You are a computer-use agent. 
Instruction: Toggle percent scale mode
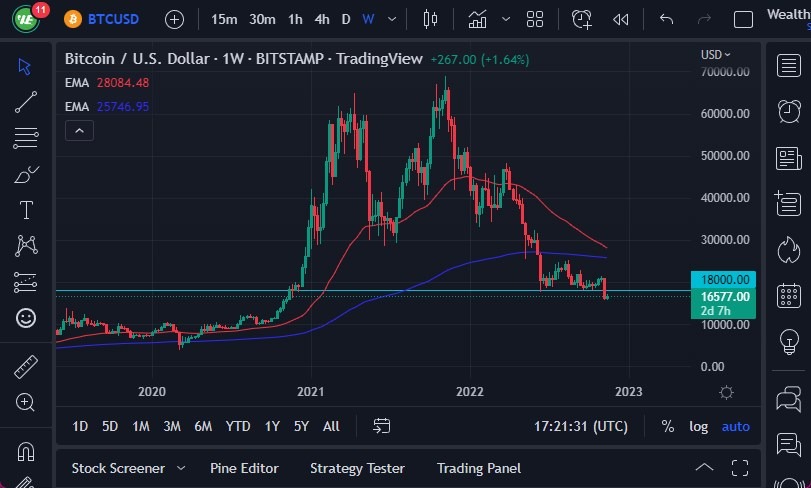(x=667, y=426)
